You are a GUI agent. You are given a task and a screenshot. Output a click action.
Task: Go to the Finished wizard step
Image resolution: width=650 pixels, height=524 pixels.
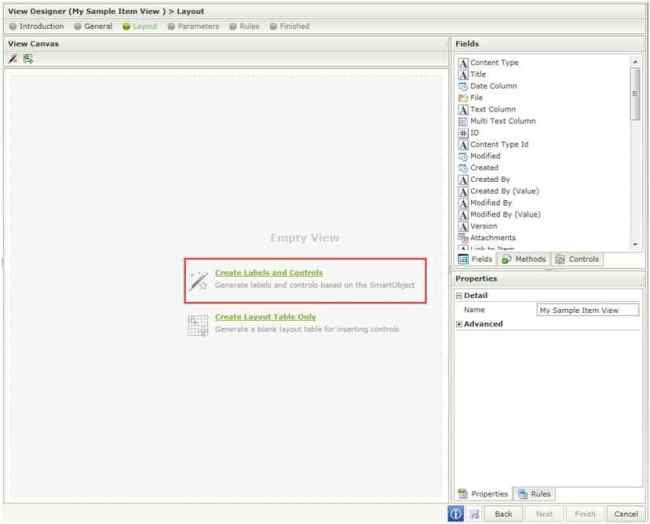(290, 26)
